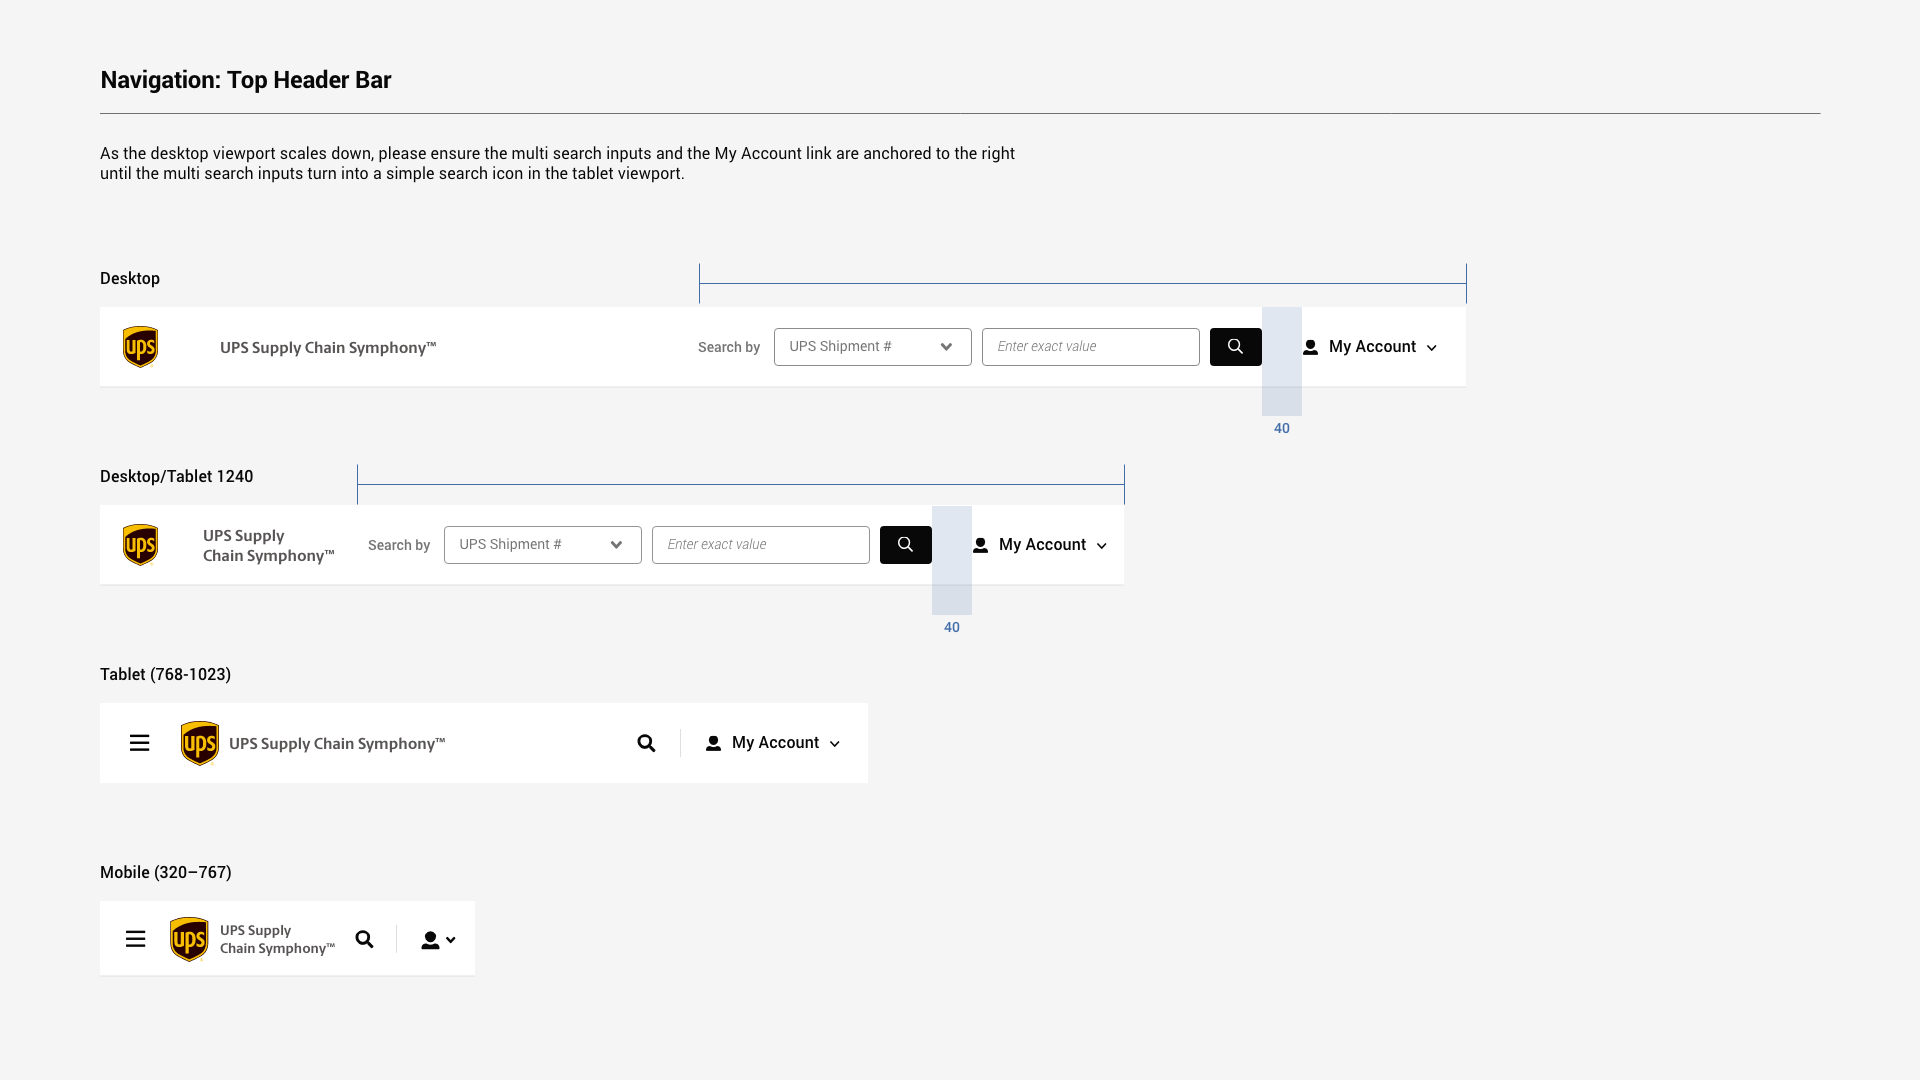This screenshot has width=1920, height=1080.
Task: Focus Enter exact value field in Desktop header
Action: pyautogui.click(x=1091, y=347)
